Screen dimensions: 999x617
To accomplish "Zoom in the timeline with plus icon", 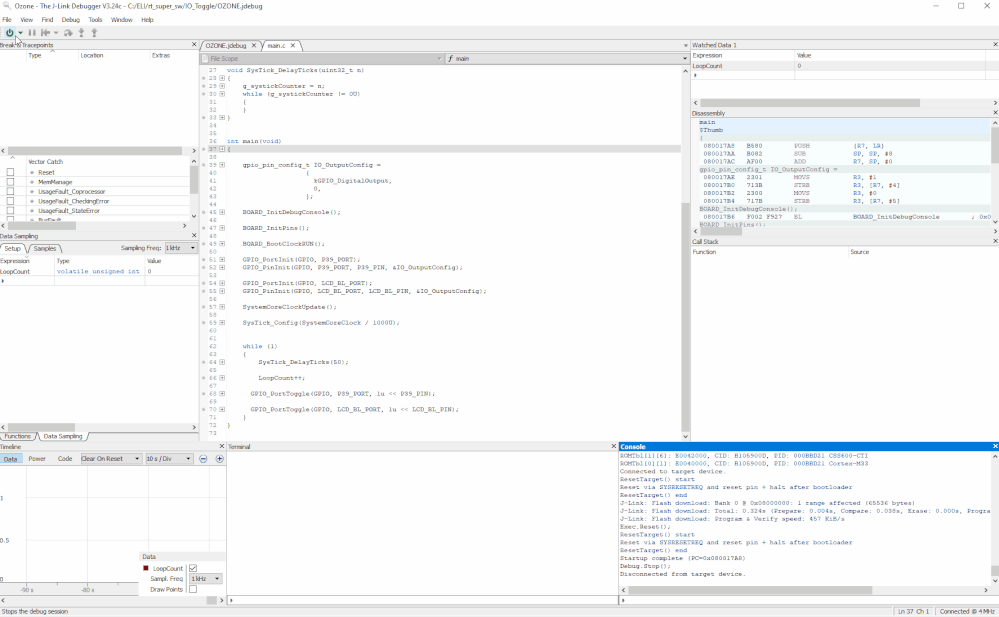I will pos(219,459).
